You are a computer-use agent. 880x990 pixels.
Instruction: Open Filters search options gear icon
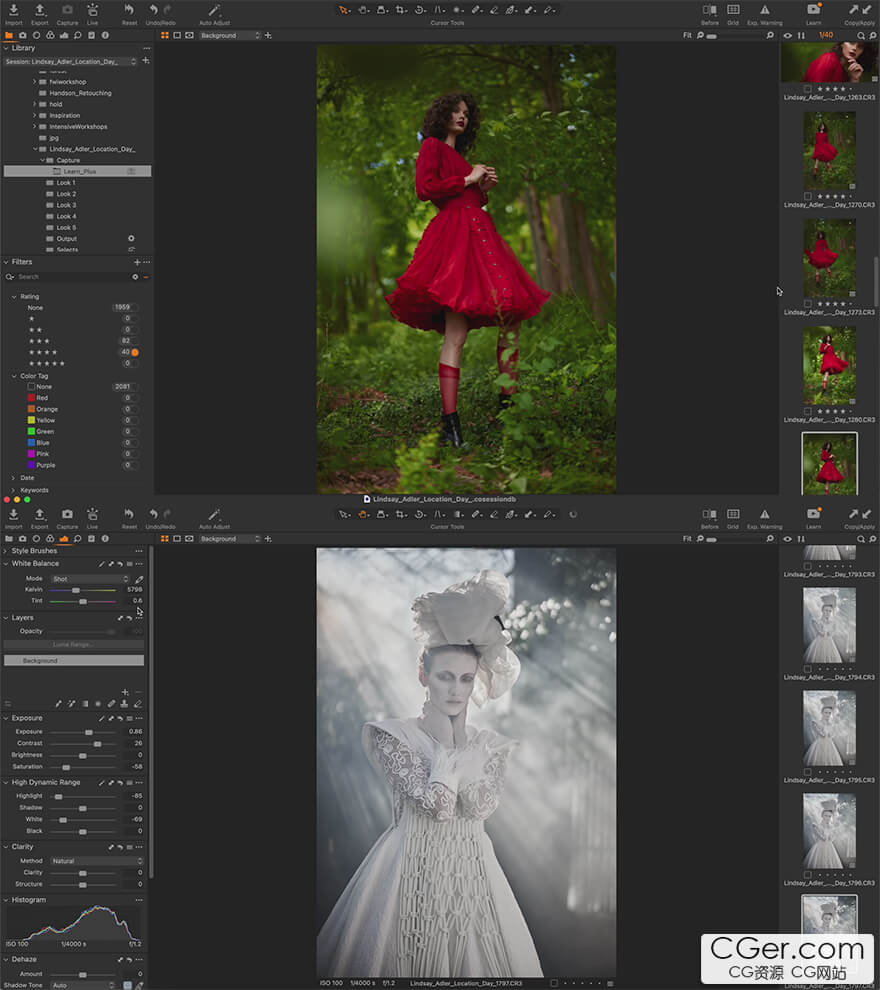(x=135, y=277)
